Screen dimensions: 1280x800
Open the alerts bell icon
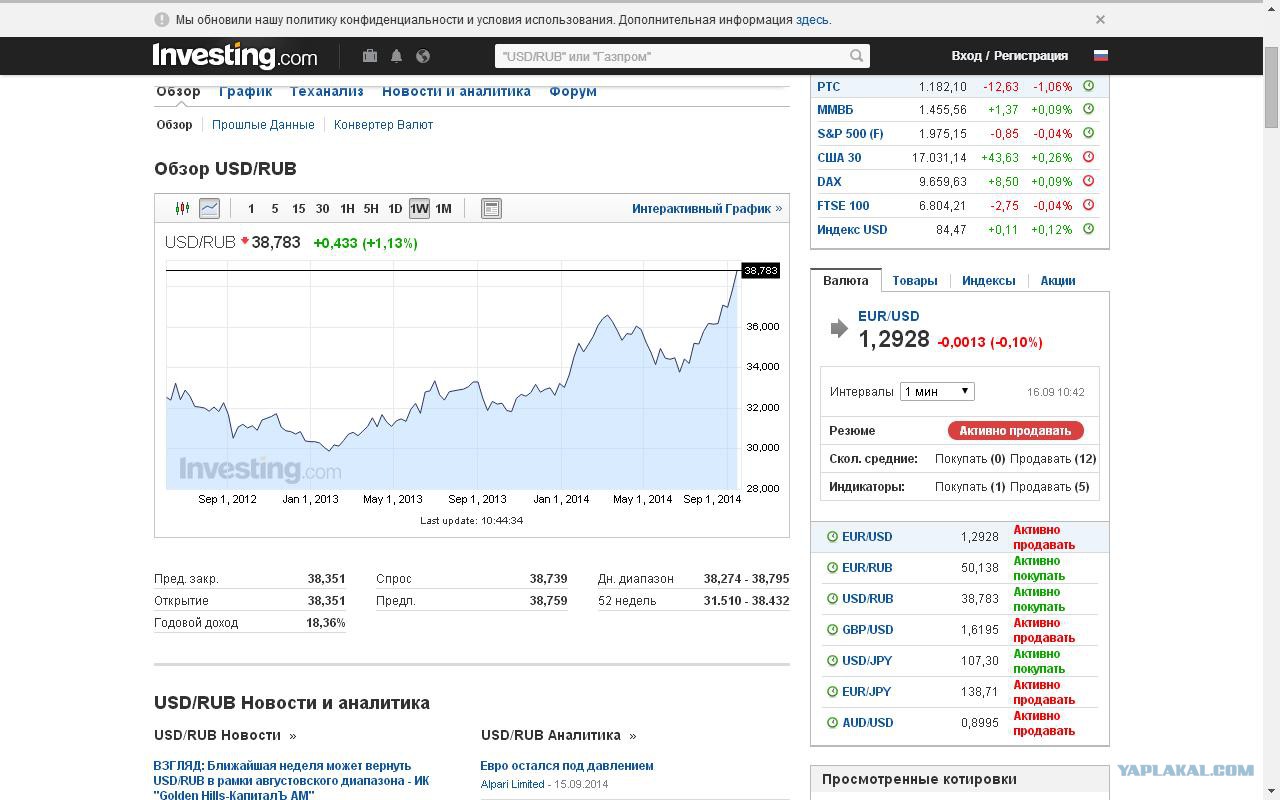click(396, 56)
